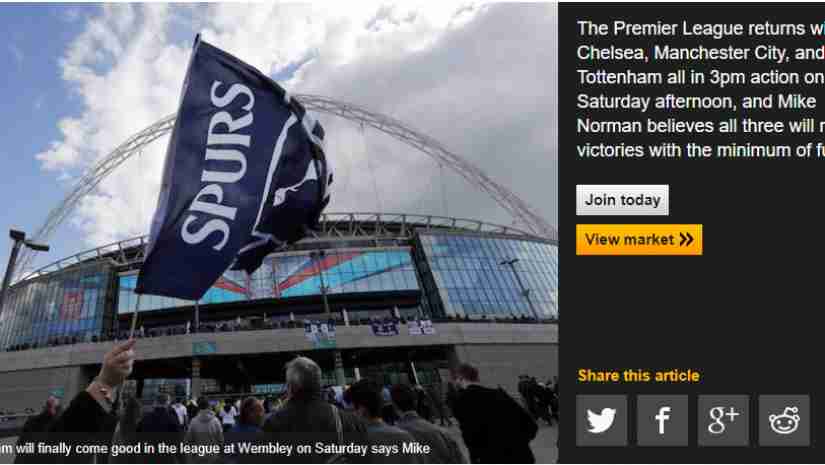
Task: Share the article on Reddit
Action: point(784,420)
